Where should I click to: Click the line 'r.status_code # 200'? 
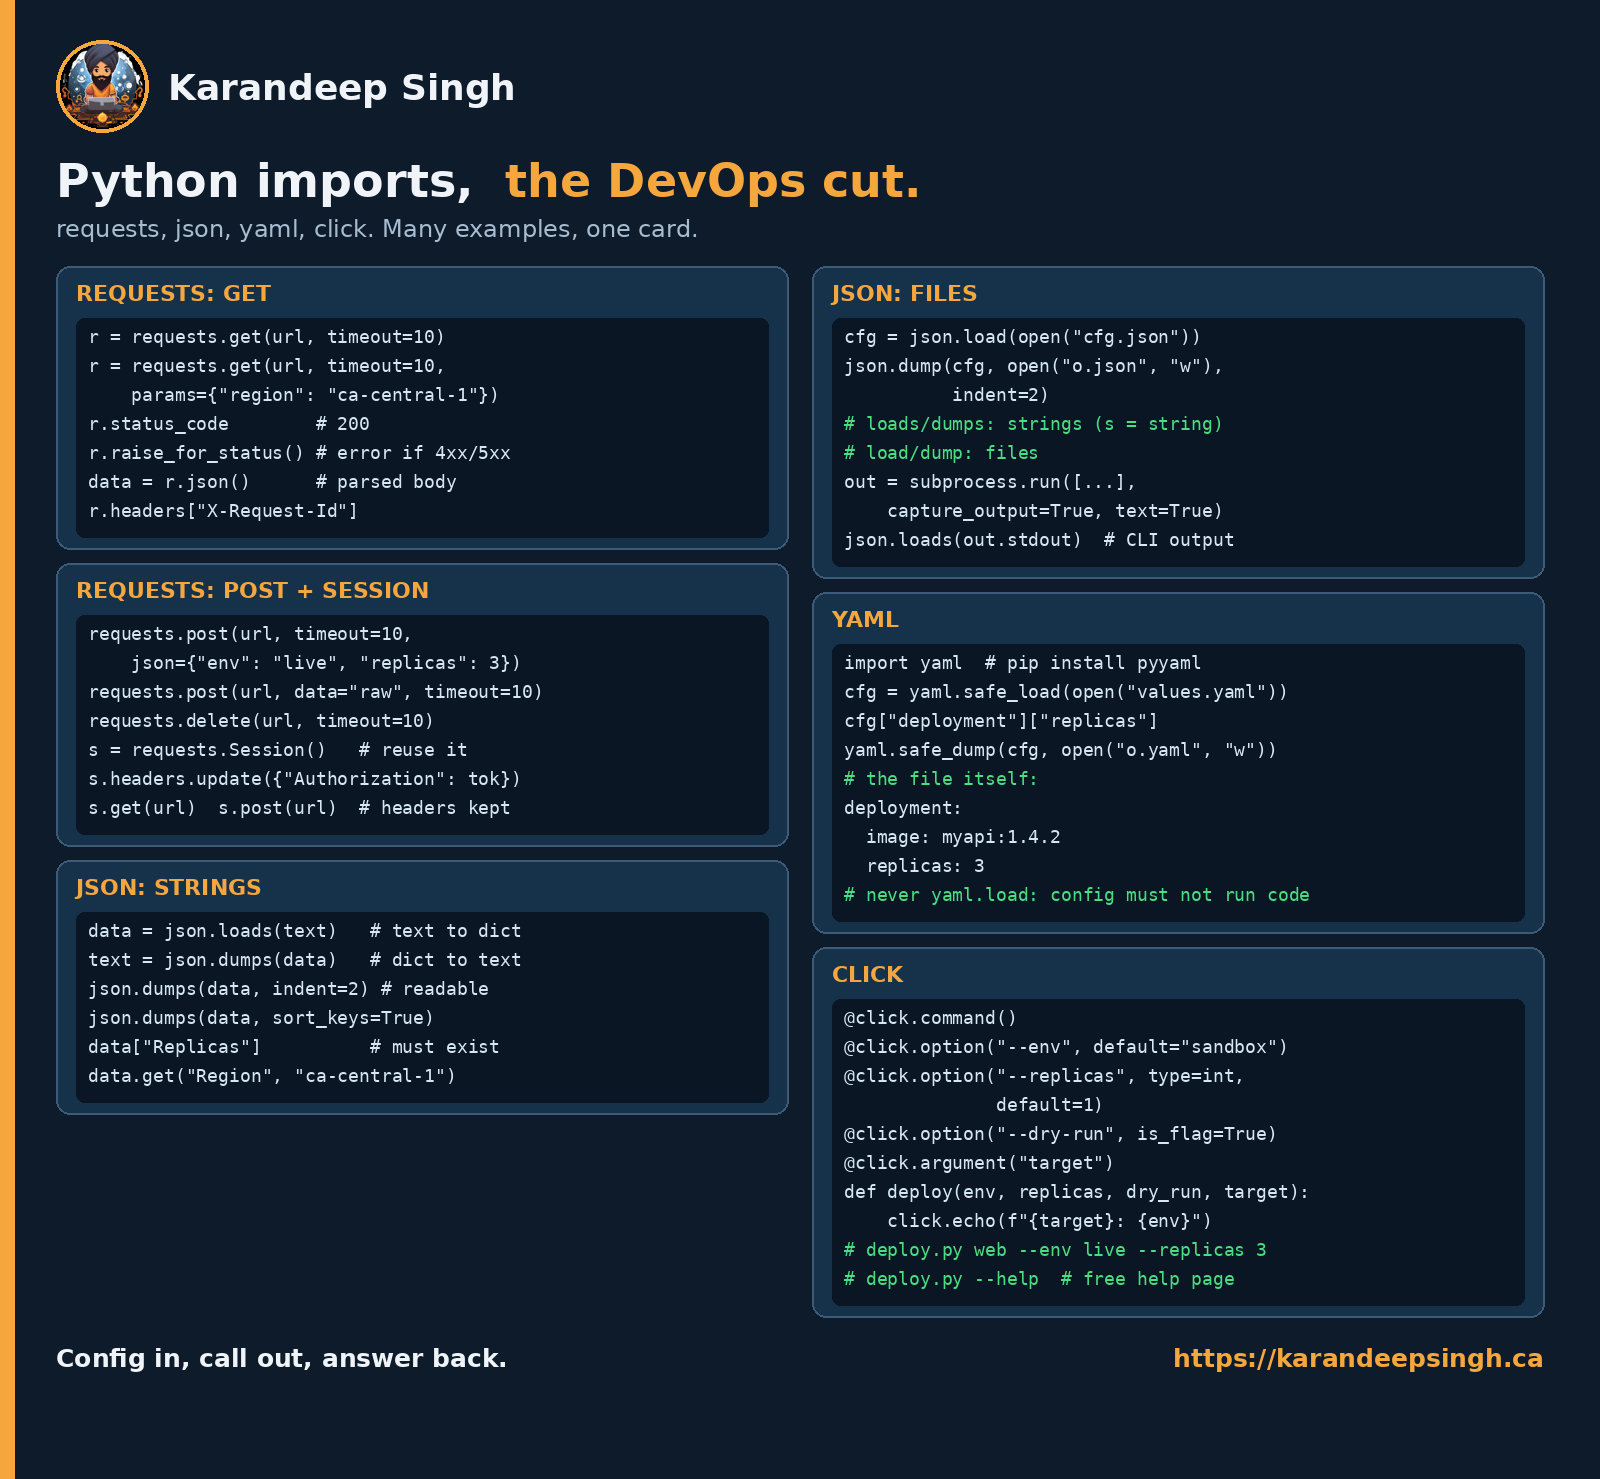[x=229, y=424]
